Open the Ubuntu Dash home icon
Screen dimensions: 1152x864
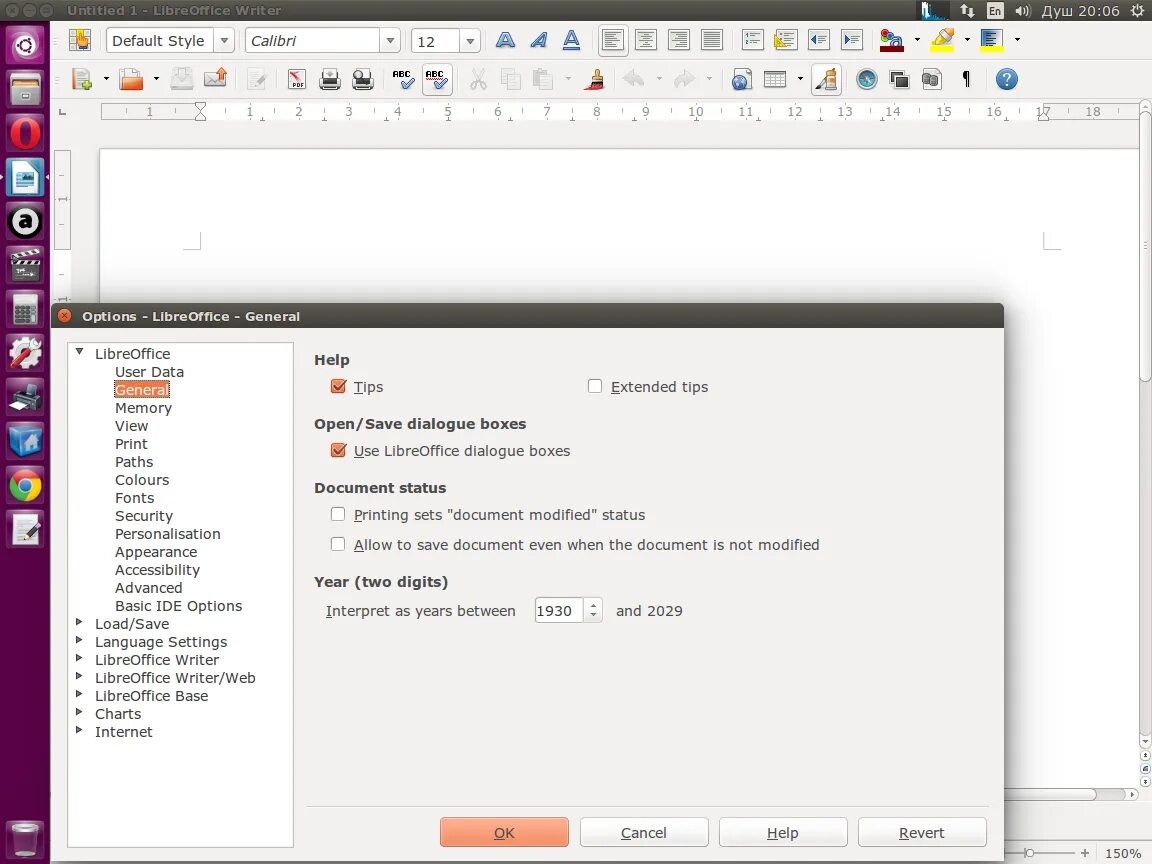click(x=25, y=46)
